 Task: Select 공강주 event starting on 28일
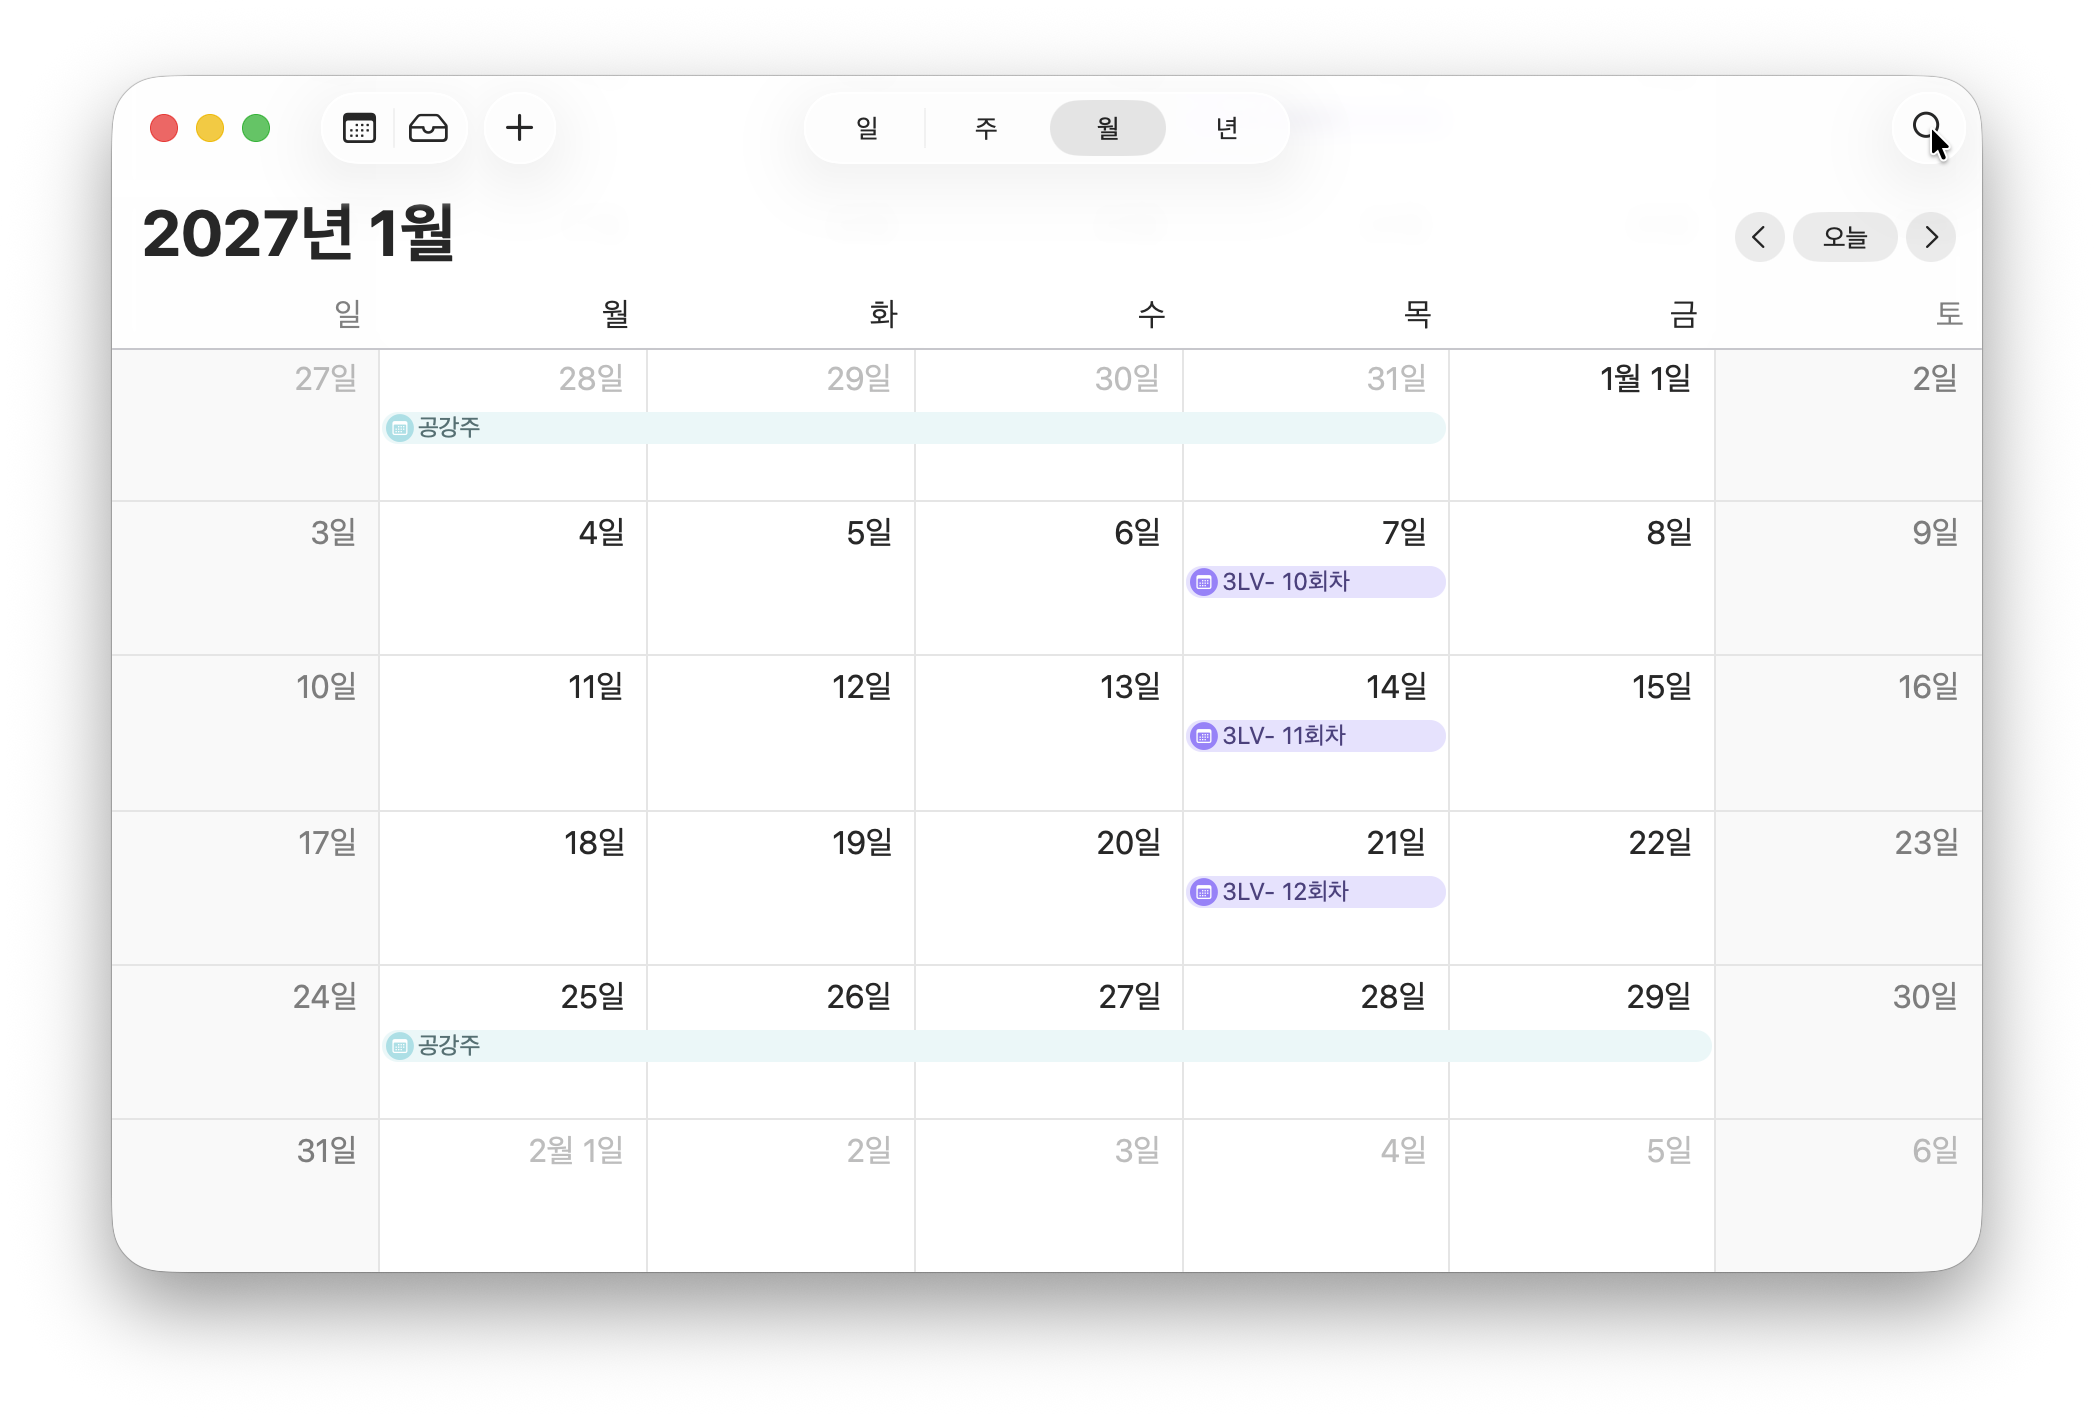(x=914, y=428)
